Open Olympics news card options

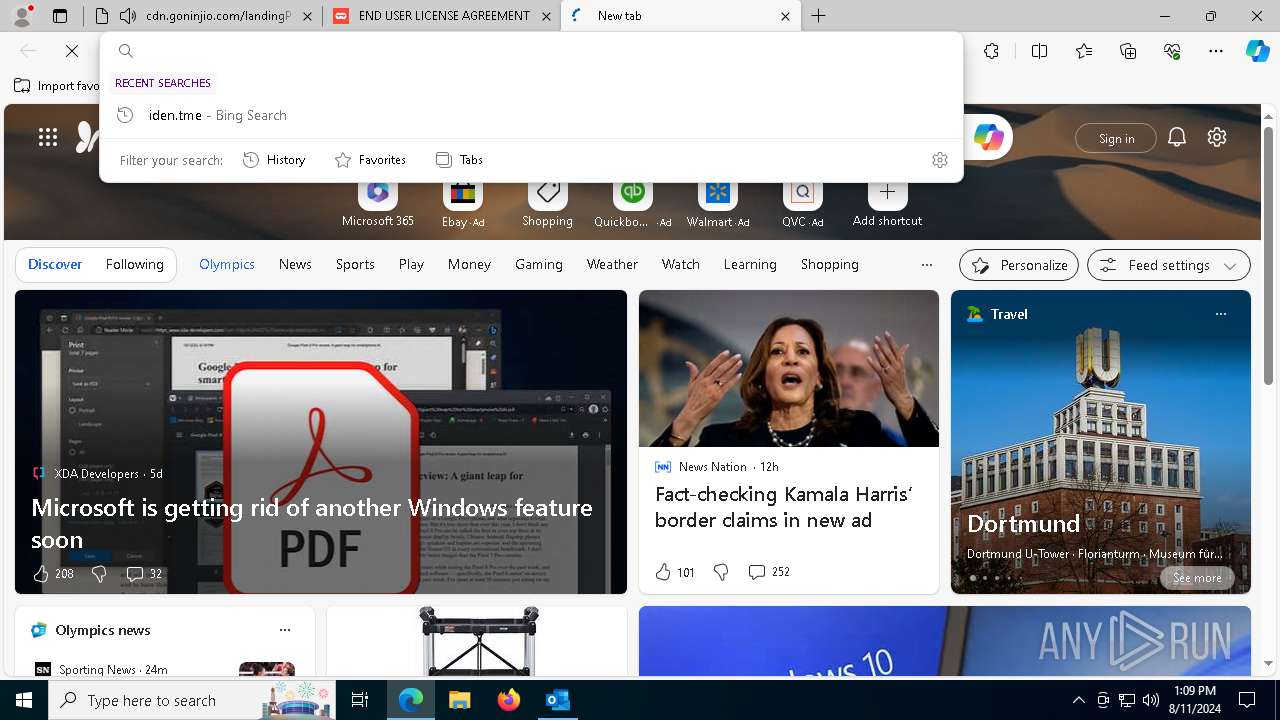[x=285, y=630]
